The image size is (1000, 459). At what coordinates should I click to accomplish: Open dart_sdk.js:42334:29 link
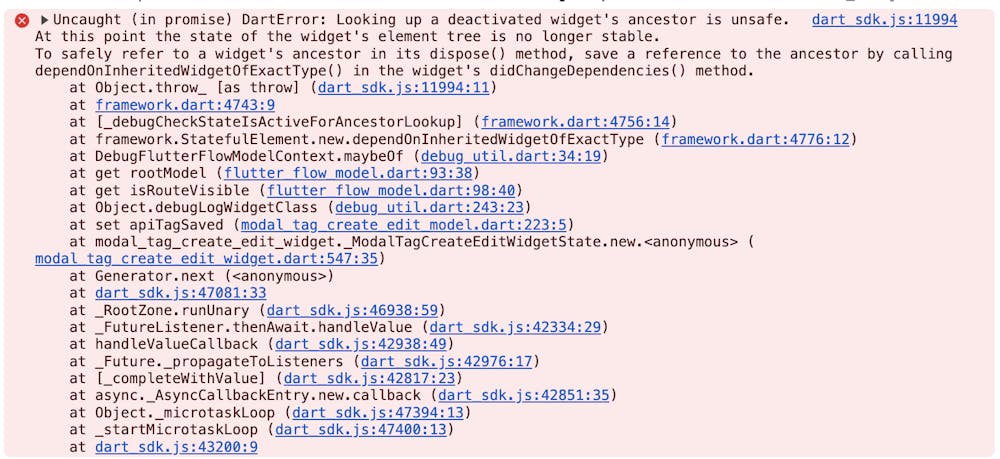coord(515,328)
